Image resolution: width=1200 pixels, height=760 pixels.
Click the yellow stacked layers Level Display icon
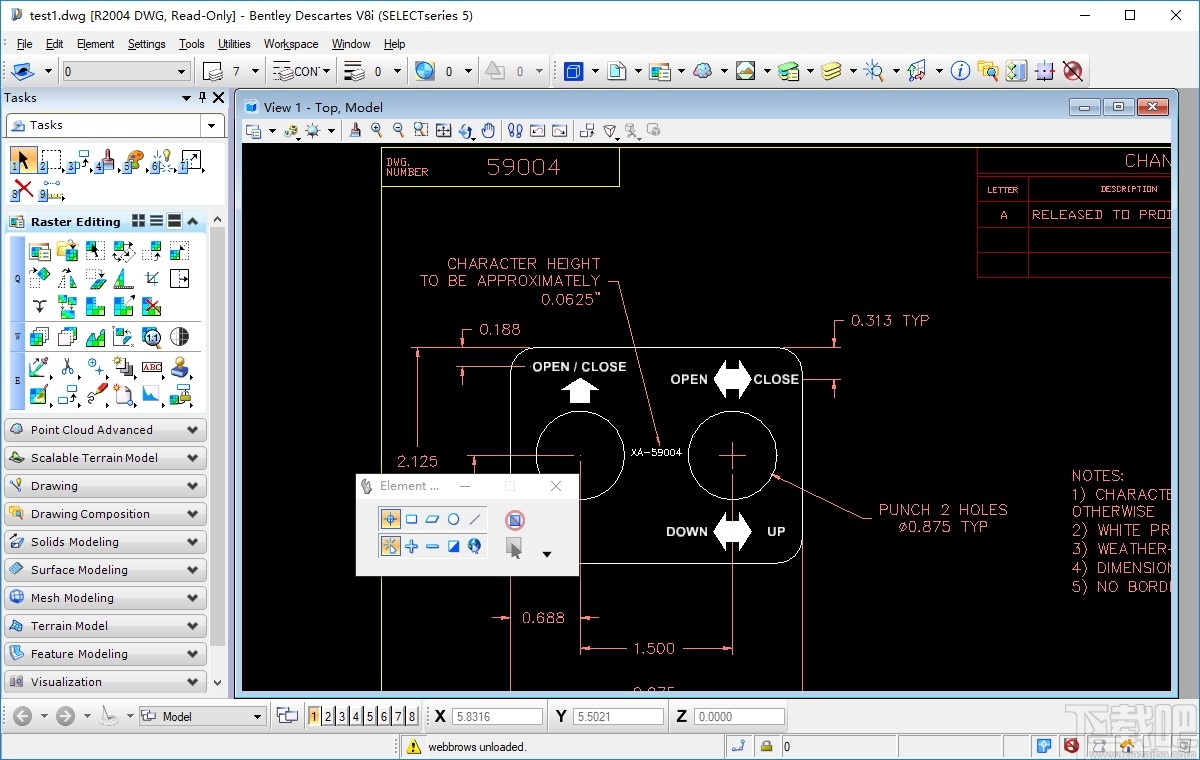[831, 71]
